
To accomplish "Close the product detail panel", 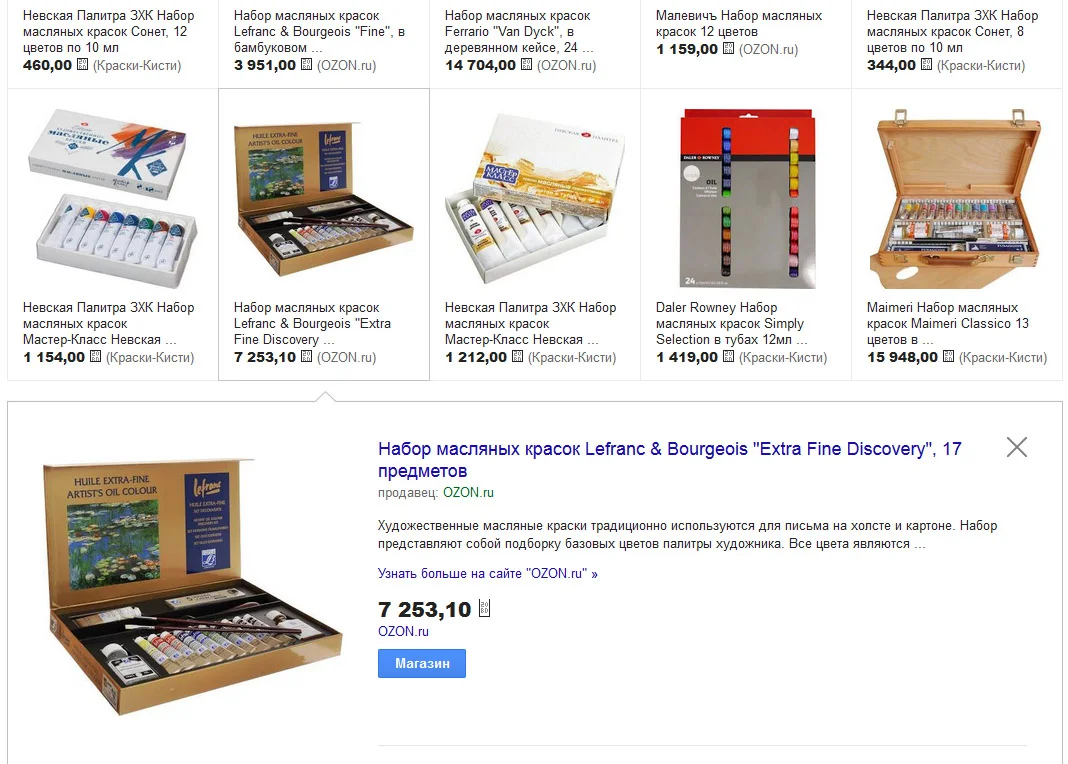I will (1016, 447).
